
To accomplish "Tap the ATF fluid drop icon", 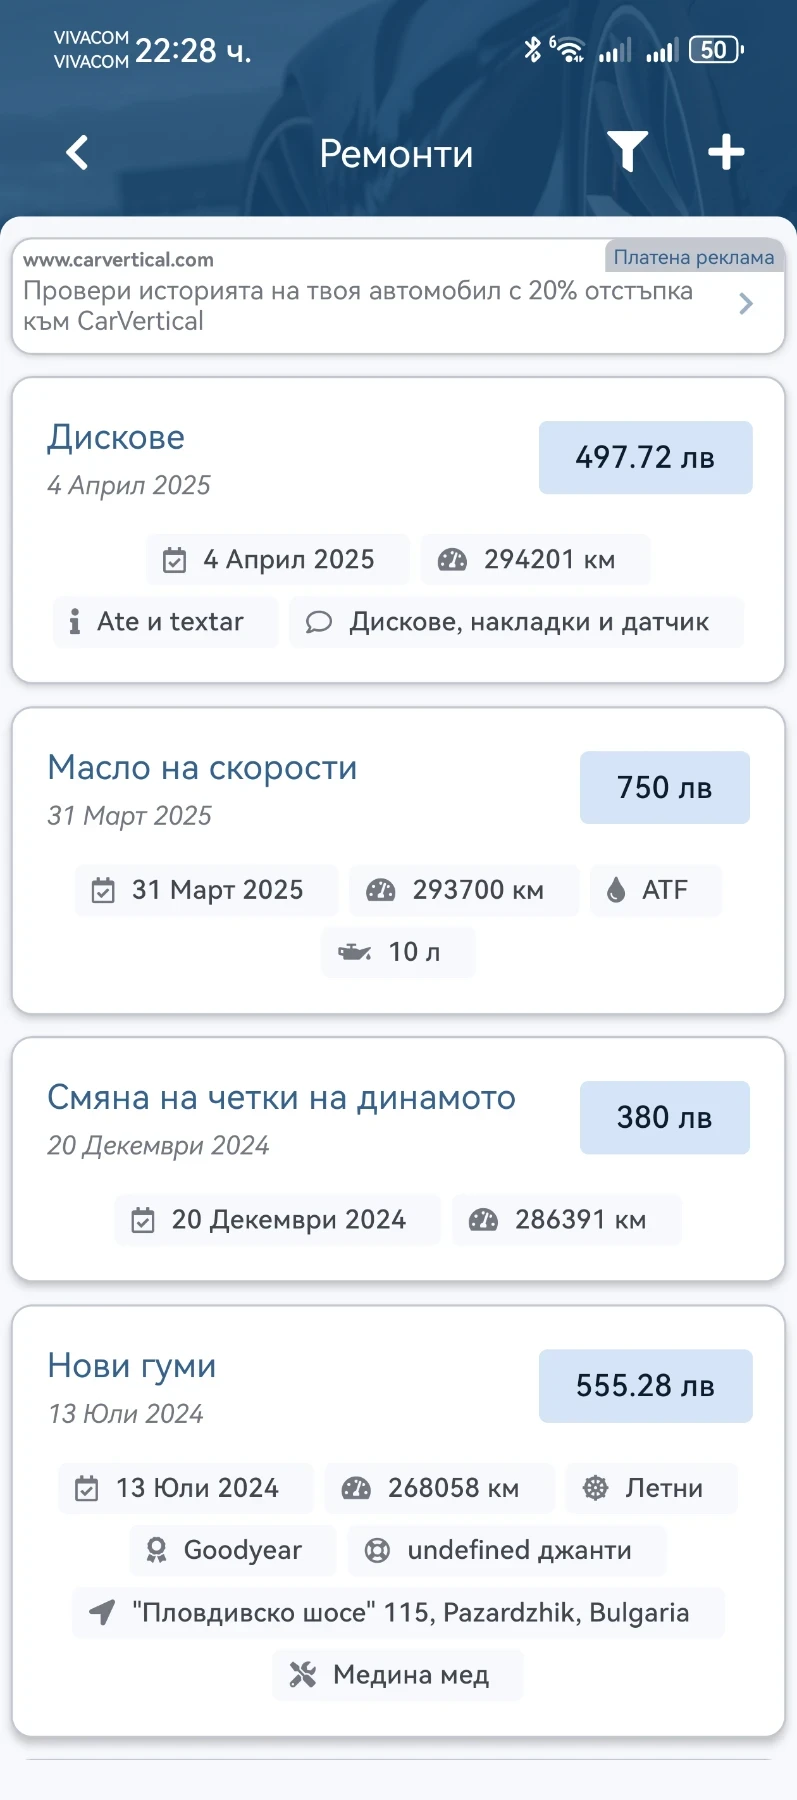I will (616, 890).
